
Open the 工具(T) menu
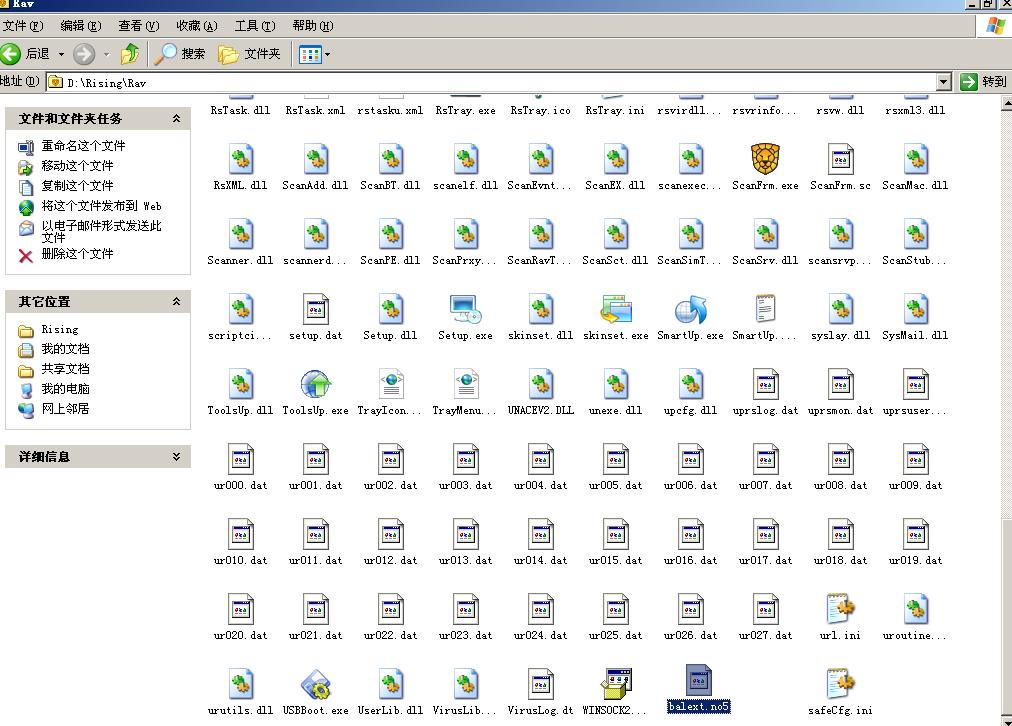pyautogui.click(x=254, y=26)
